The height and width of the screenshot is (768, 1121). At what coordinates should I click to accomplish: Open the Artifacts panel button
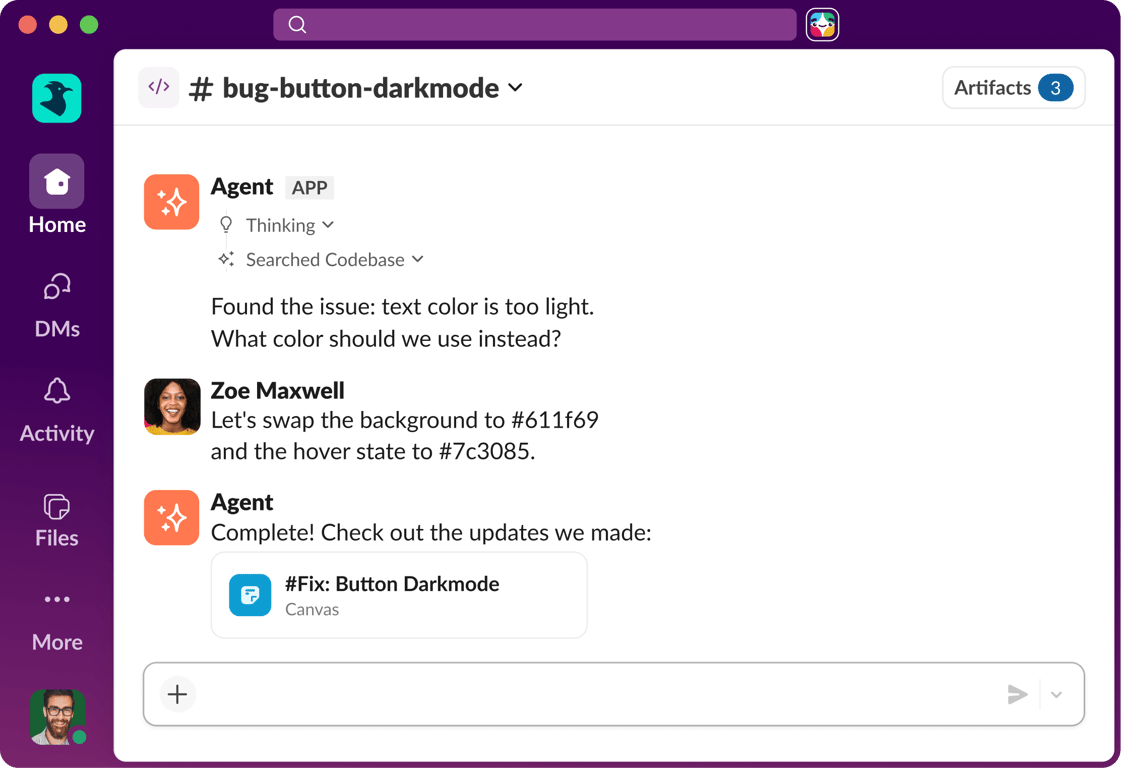[x=1014, y=88]
